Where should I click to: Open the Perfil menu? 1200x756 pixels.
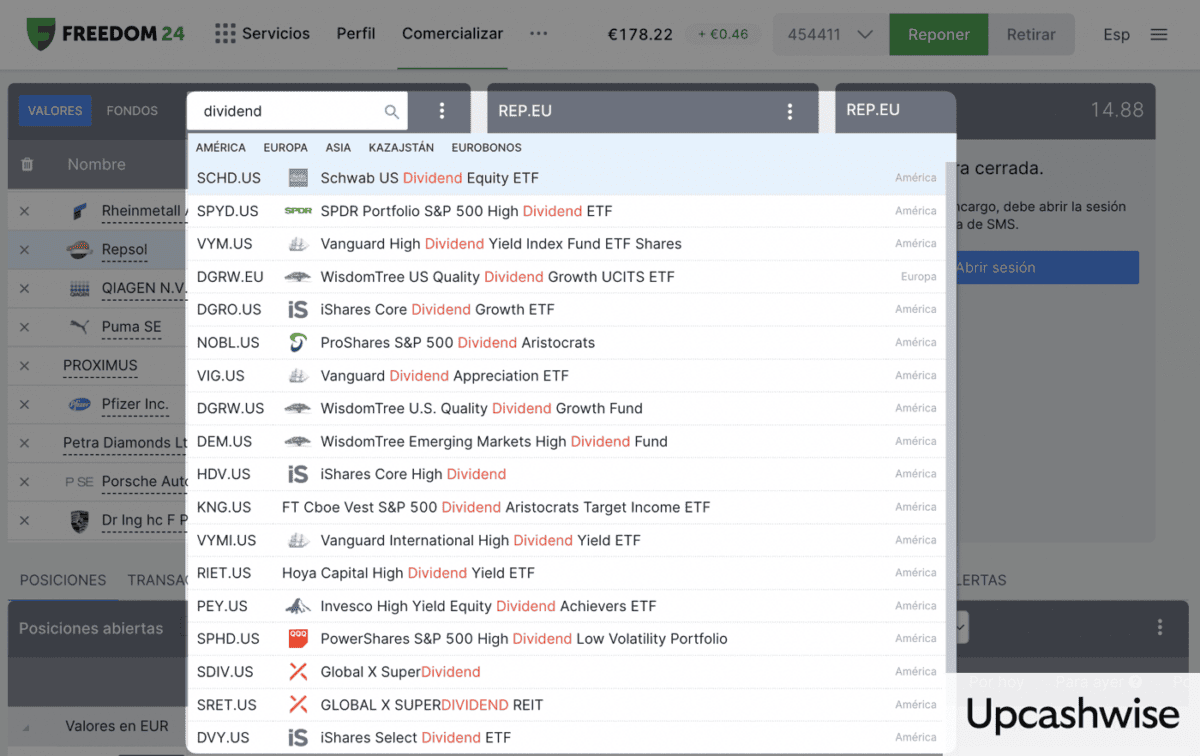(x=356, y=33)
